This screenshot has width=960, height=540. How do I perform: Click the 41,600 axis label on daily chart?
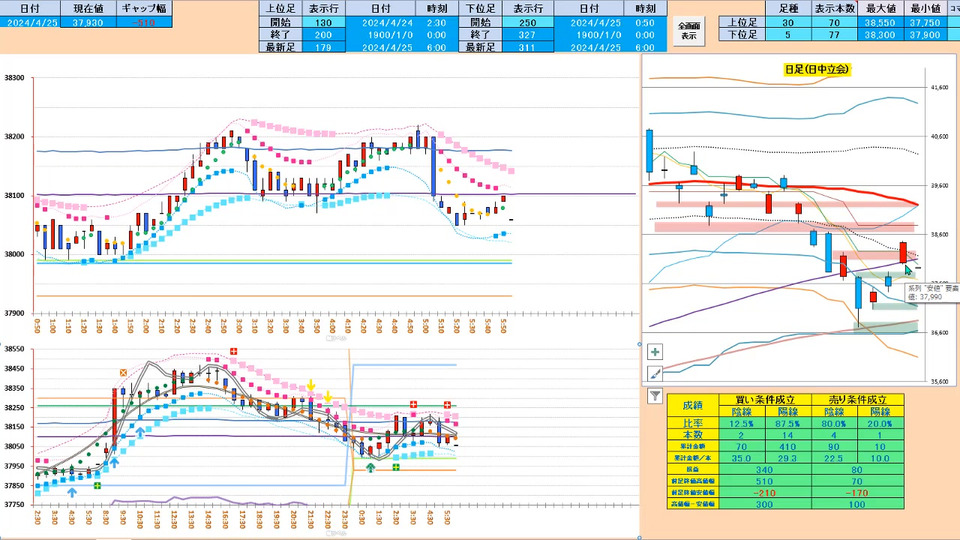coord(939,88)
